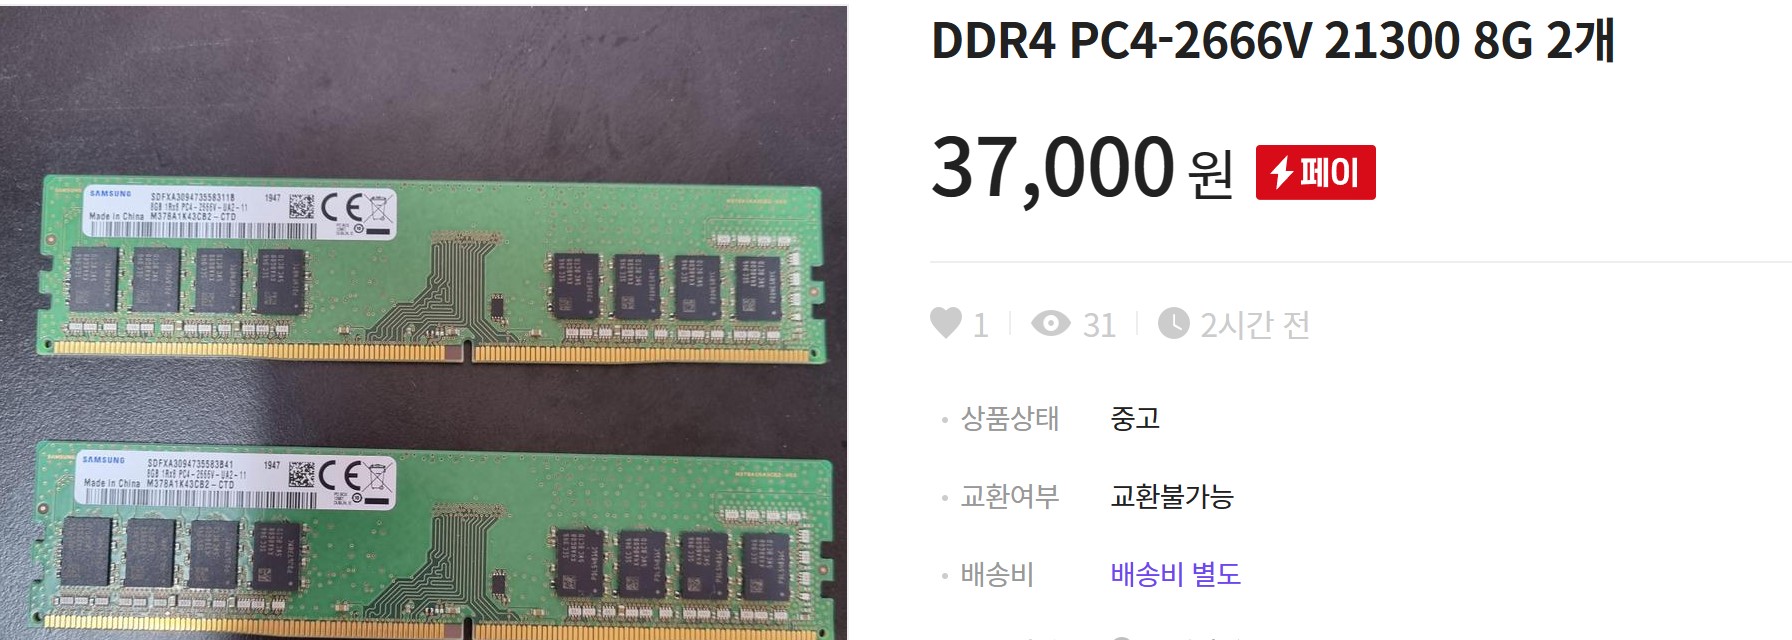Click the 교환불가능 exchange value
This screenshot has width=1792, height=640.
tap(1172, 496)
